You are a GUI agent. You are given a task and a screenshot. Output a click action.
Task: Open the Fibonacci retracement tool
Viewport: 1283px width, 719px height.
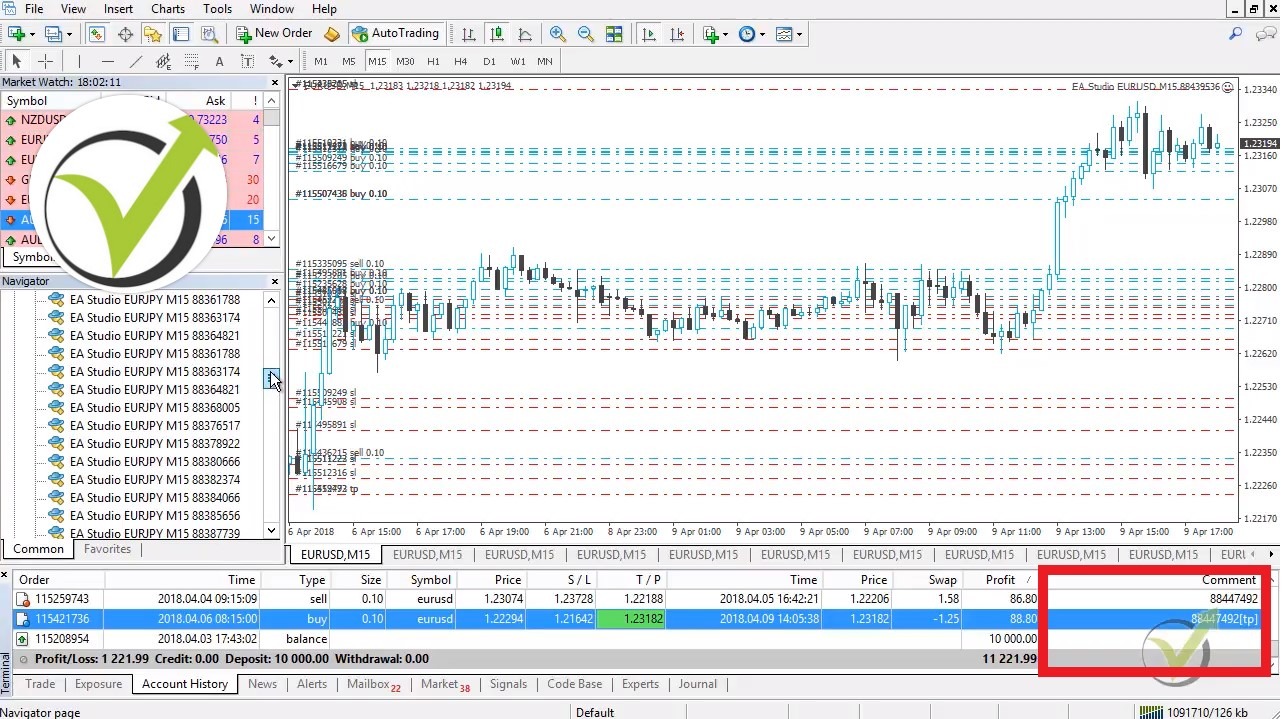190,61
